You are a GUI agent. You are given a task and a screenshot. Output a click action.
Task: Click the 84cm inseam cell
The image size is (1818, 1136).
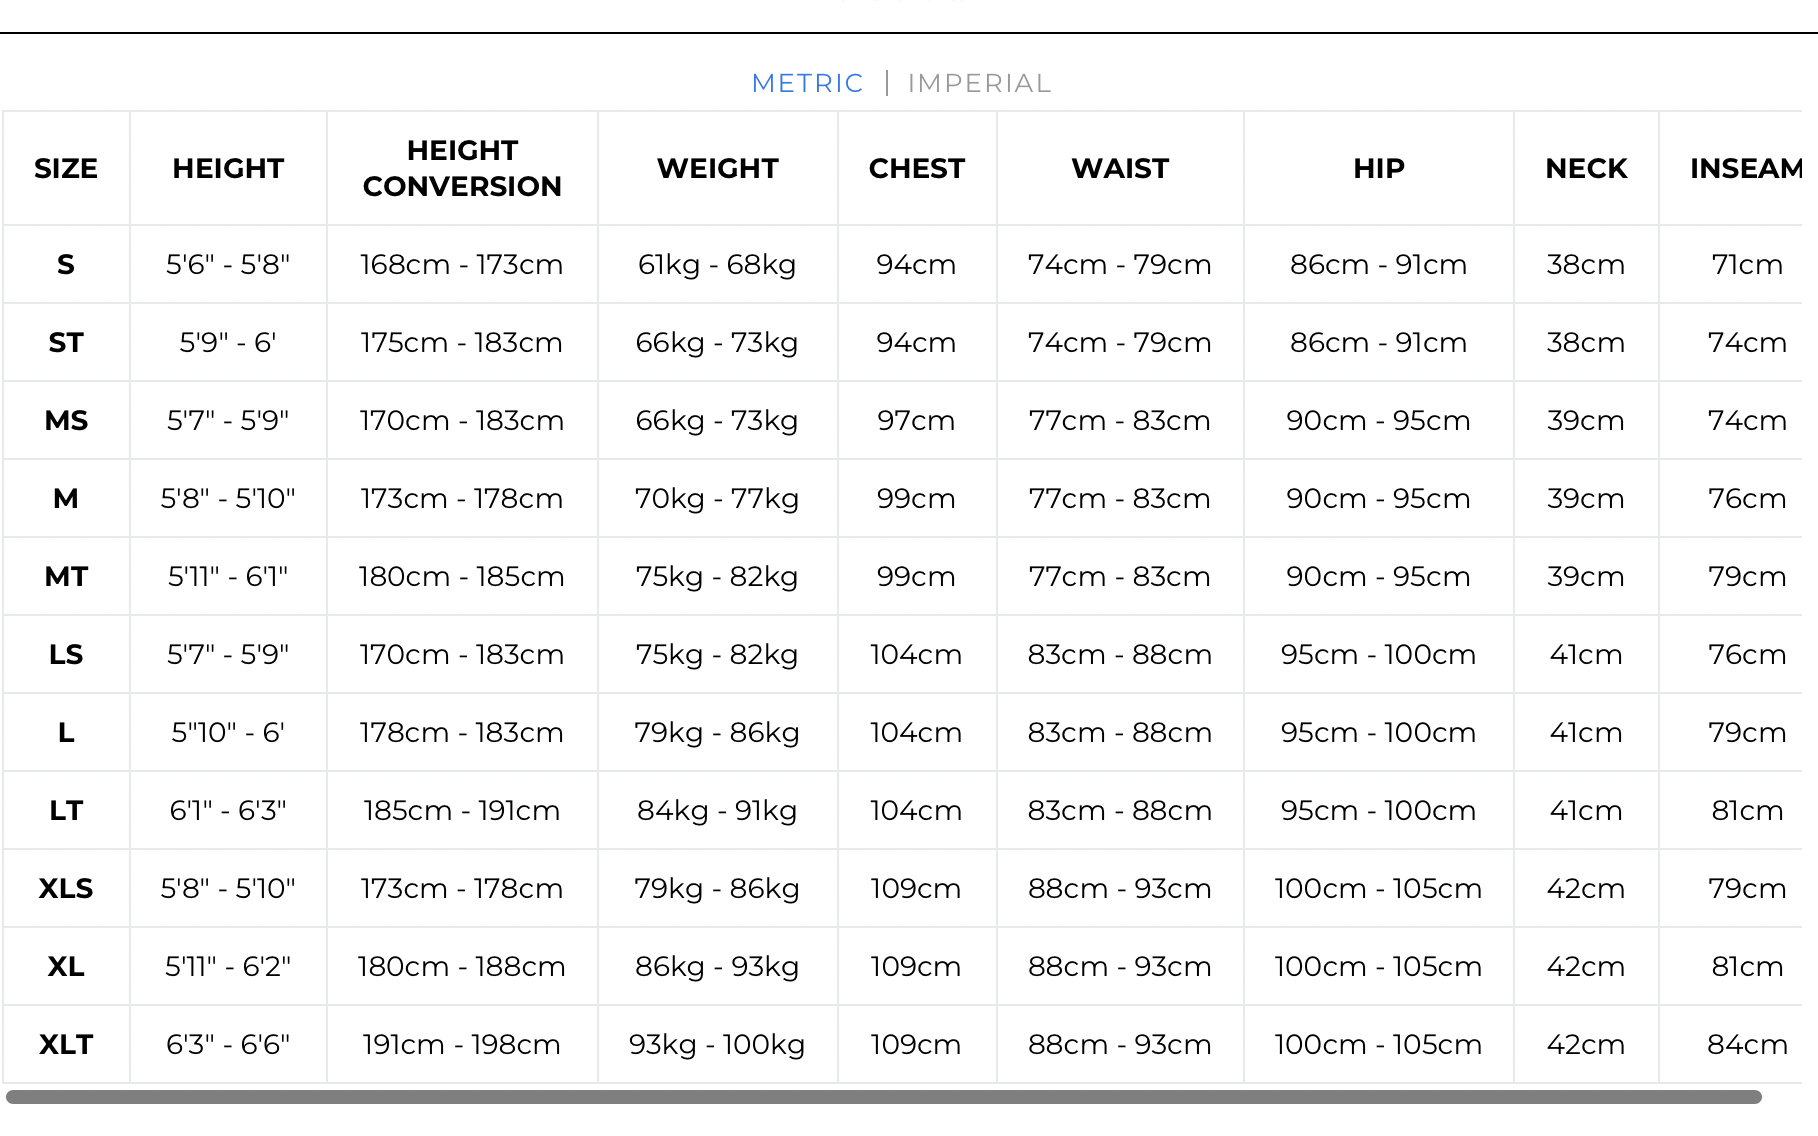tap(1747, 1045)
